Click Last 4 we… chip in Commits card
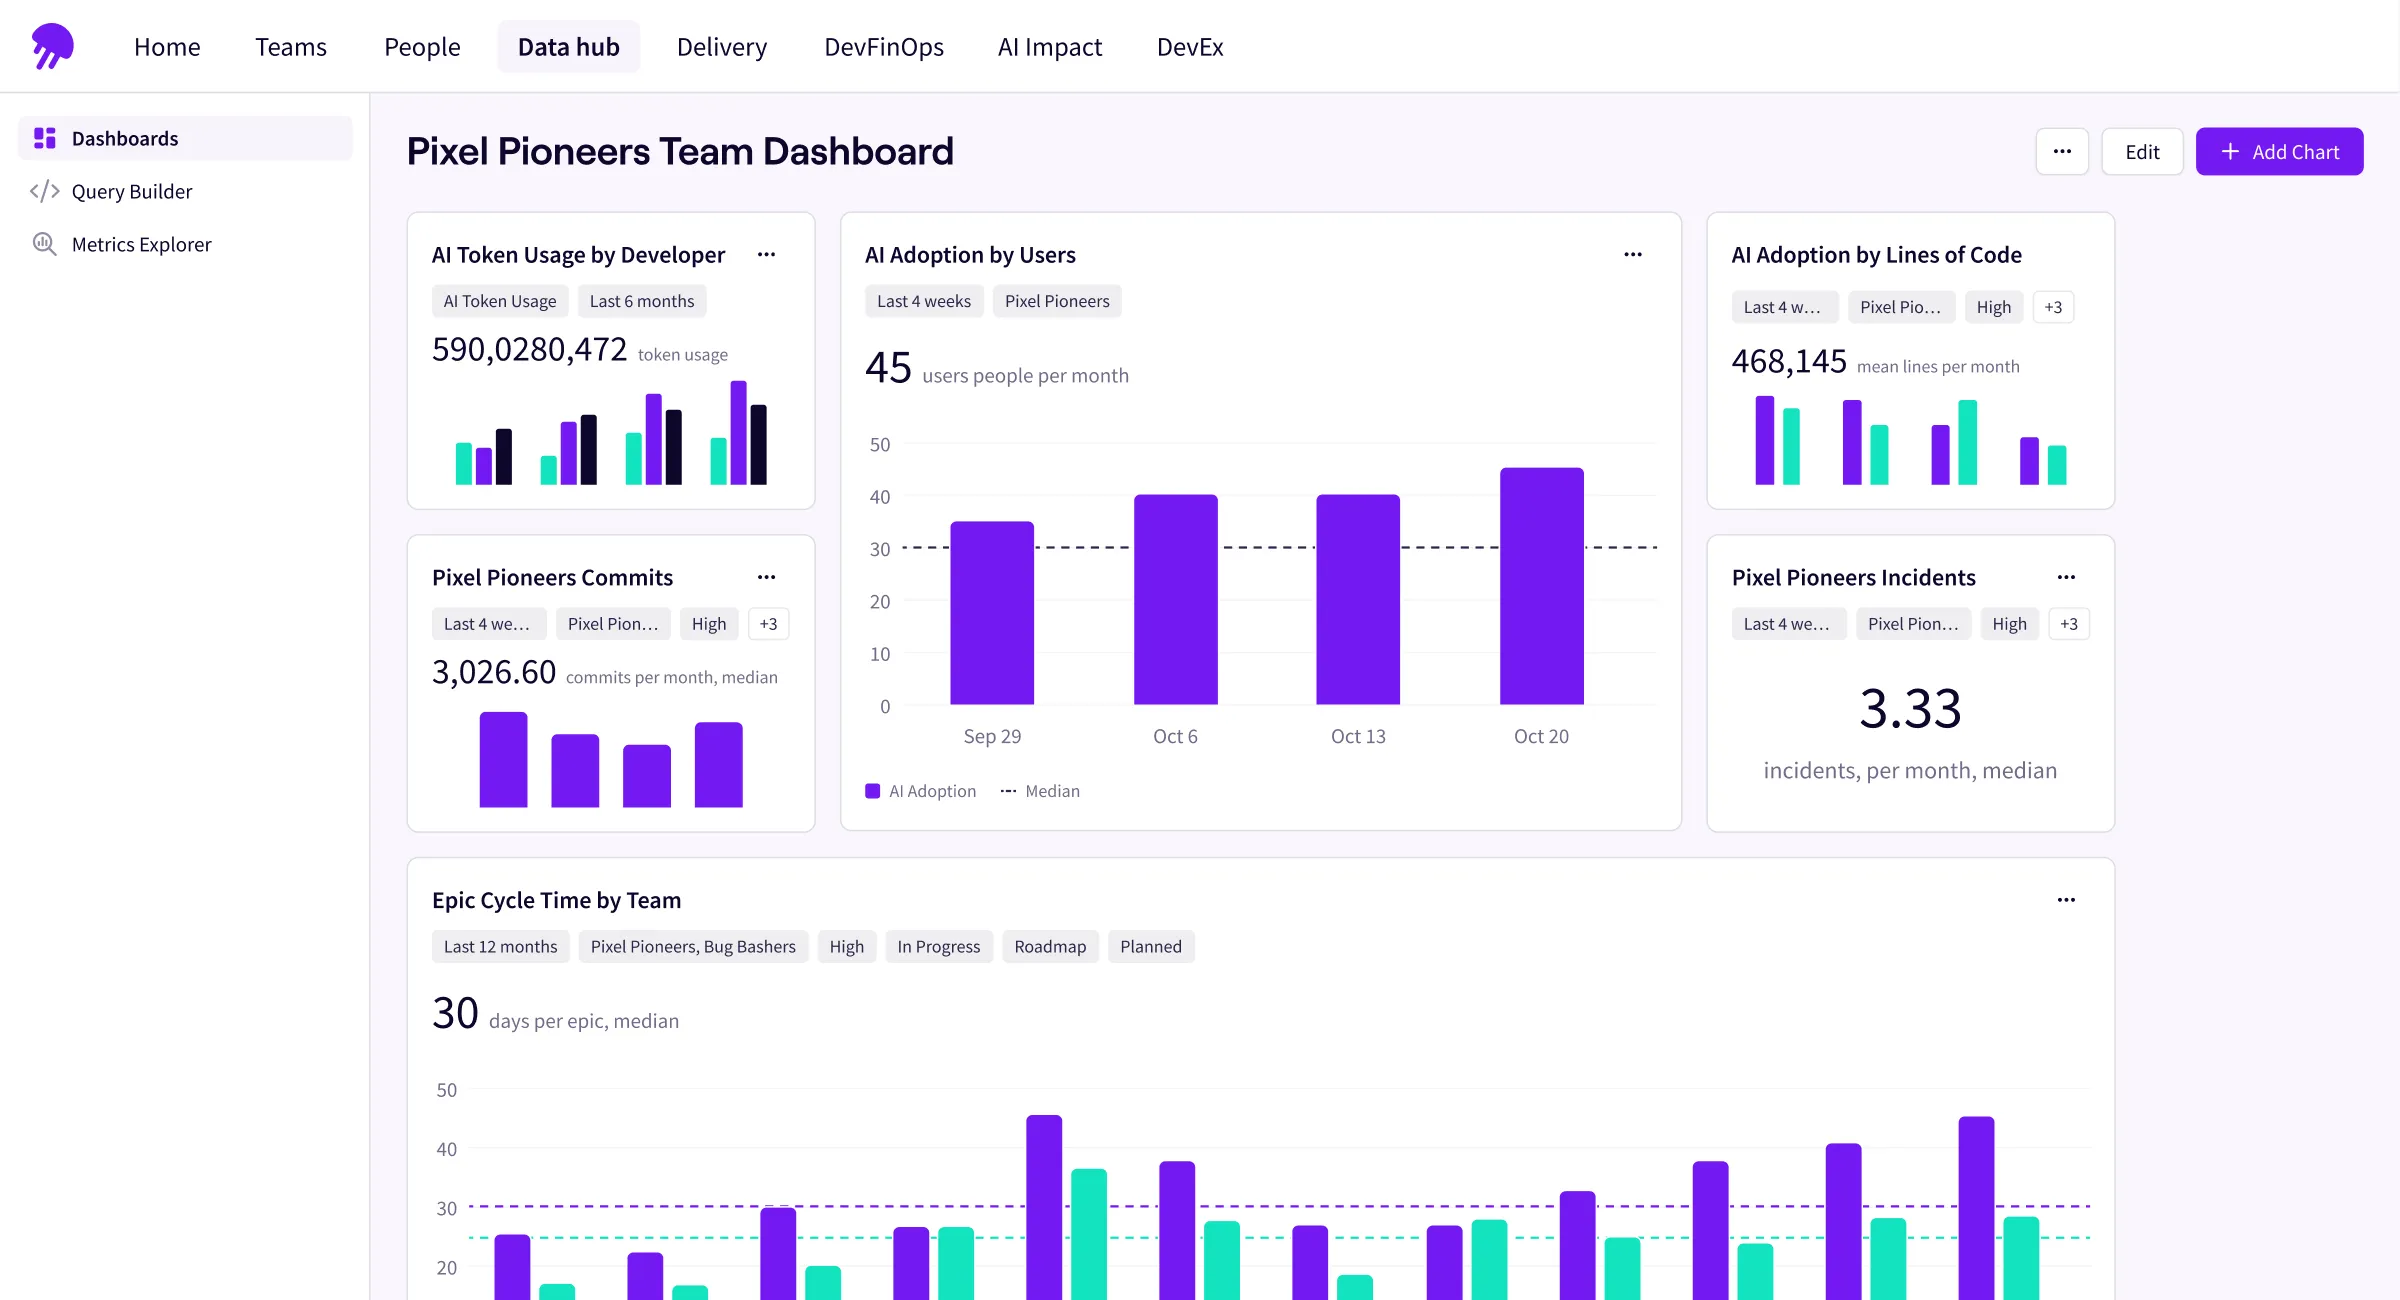The image size is (2400, 1300). tap(489, 624)
